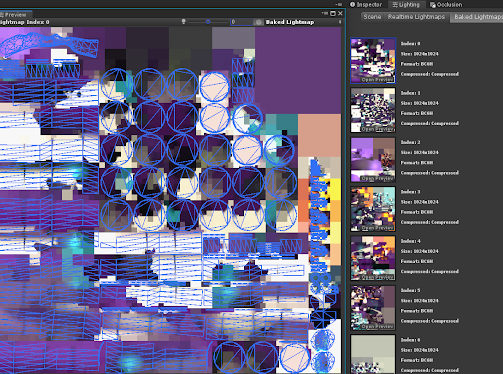Click Open Preview on lightmap Index 4
Image resolution: width=503 pixels, height=374 pixels.
coord(377,277)
